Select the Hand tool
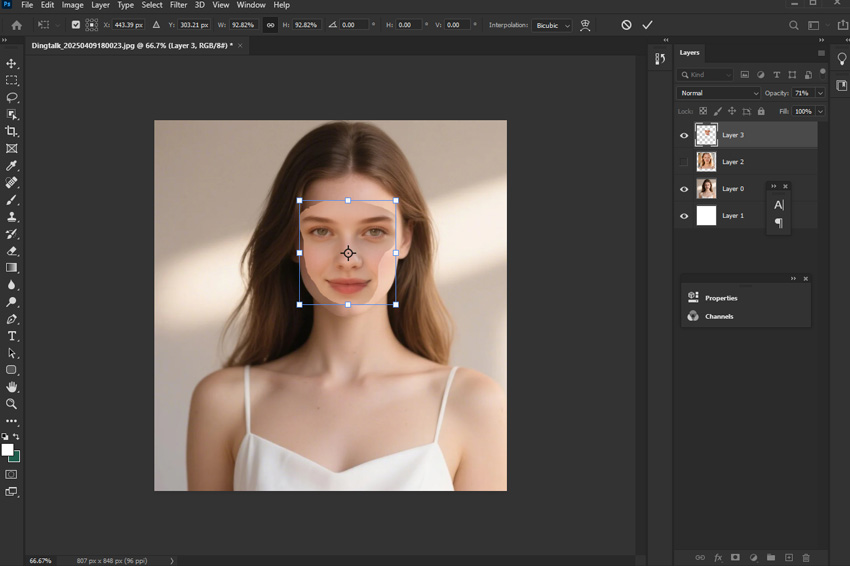This screenshot has width=850, height=566. [x=11, y=387]
